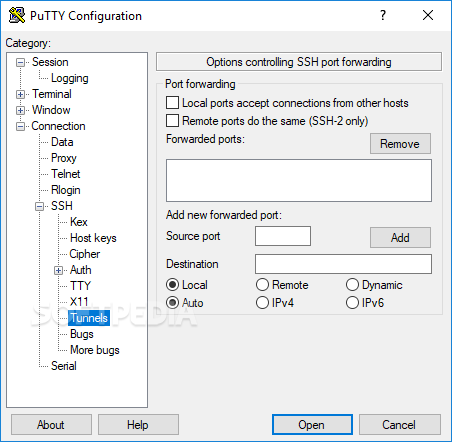Click the Help button
The image size is (452, 442).
pyautogui.click(x=138, y=425)
